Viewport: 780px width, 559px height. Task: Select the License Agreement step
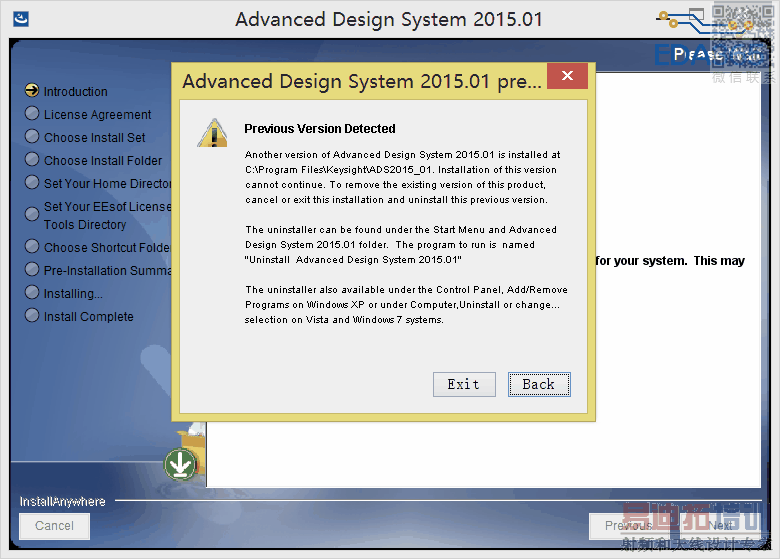pos(88,114)
